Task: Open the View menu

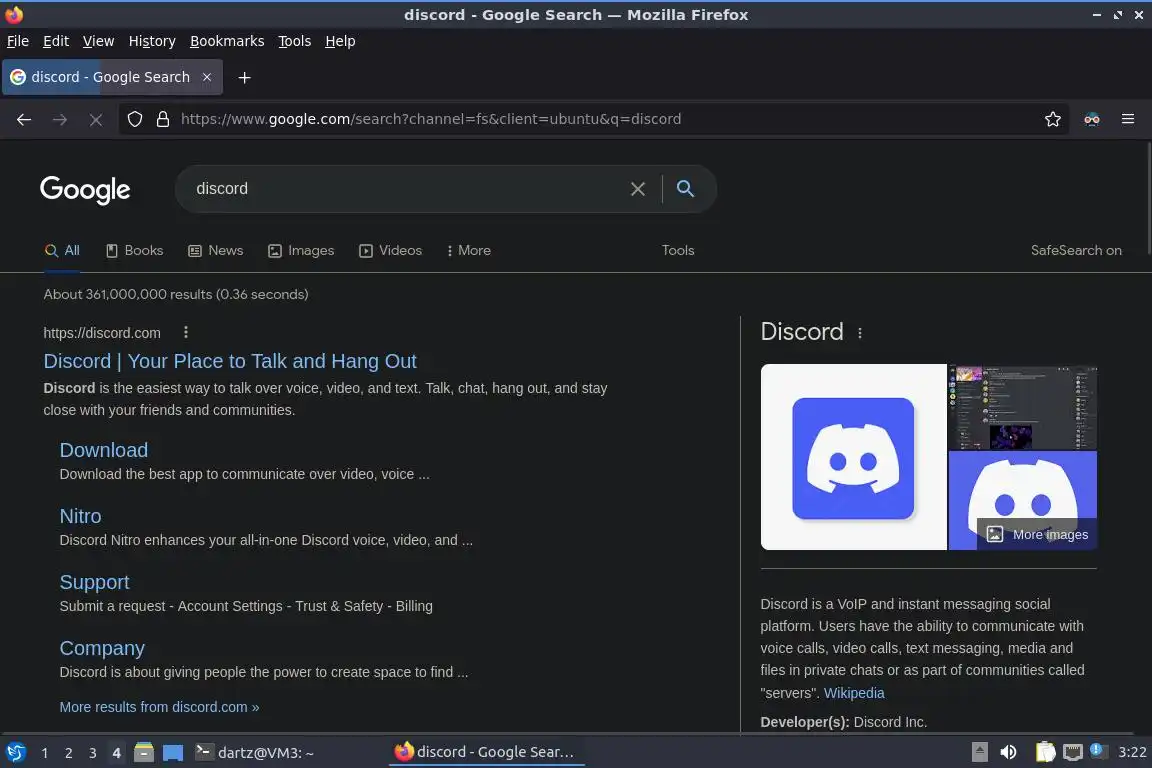Action: 98,41
